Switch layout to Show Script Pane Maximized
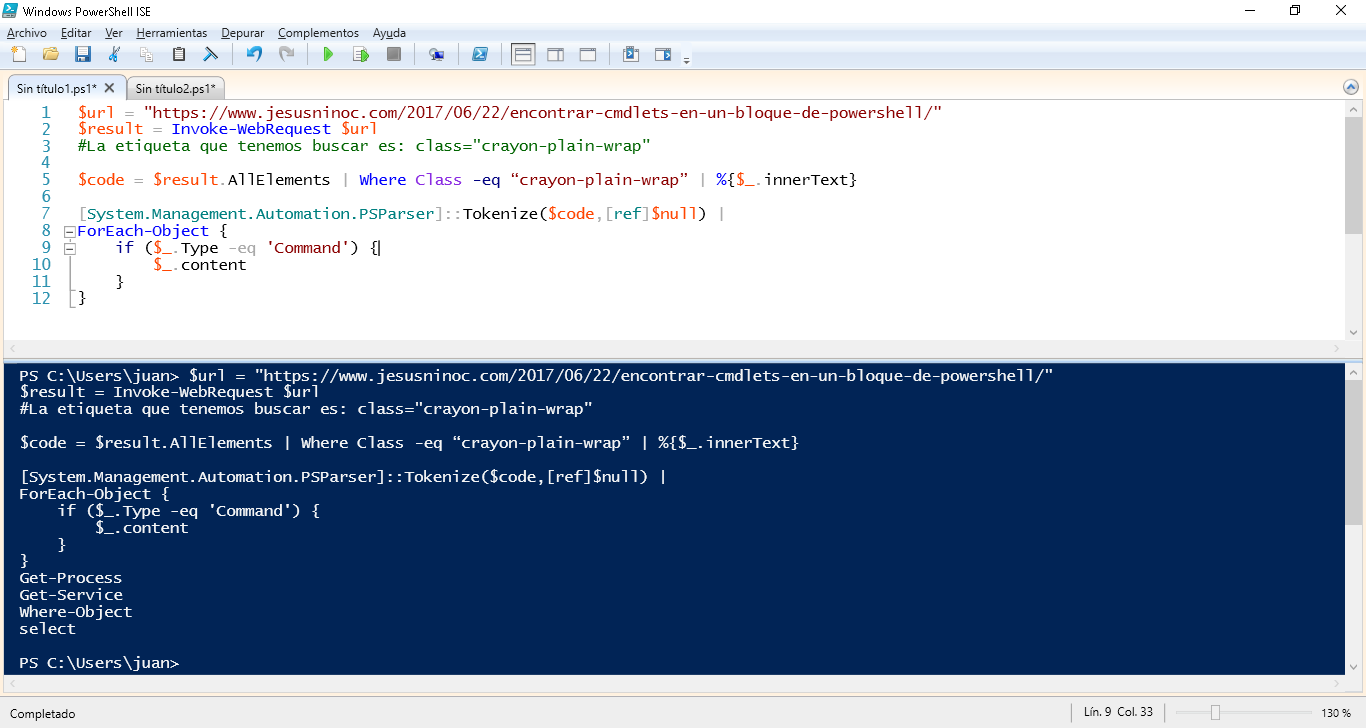This screenshot has width=1366, height=728. click(587, 54)
